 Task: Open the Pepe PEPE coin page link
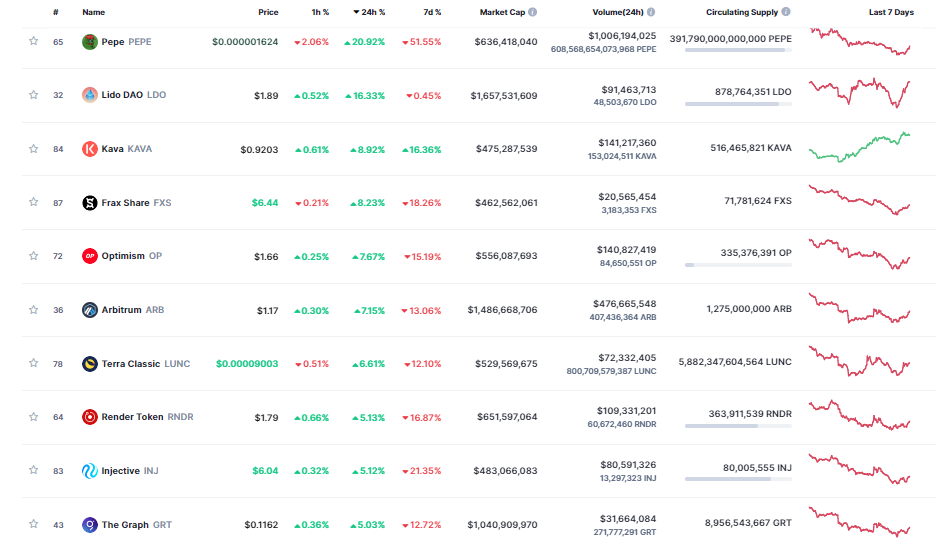point(126,42)
